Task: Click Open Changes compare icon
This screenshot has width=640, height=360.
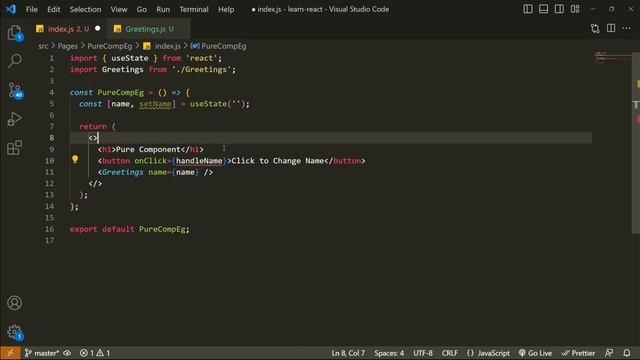Action: 595,28
